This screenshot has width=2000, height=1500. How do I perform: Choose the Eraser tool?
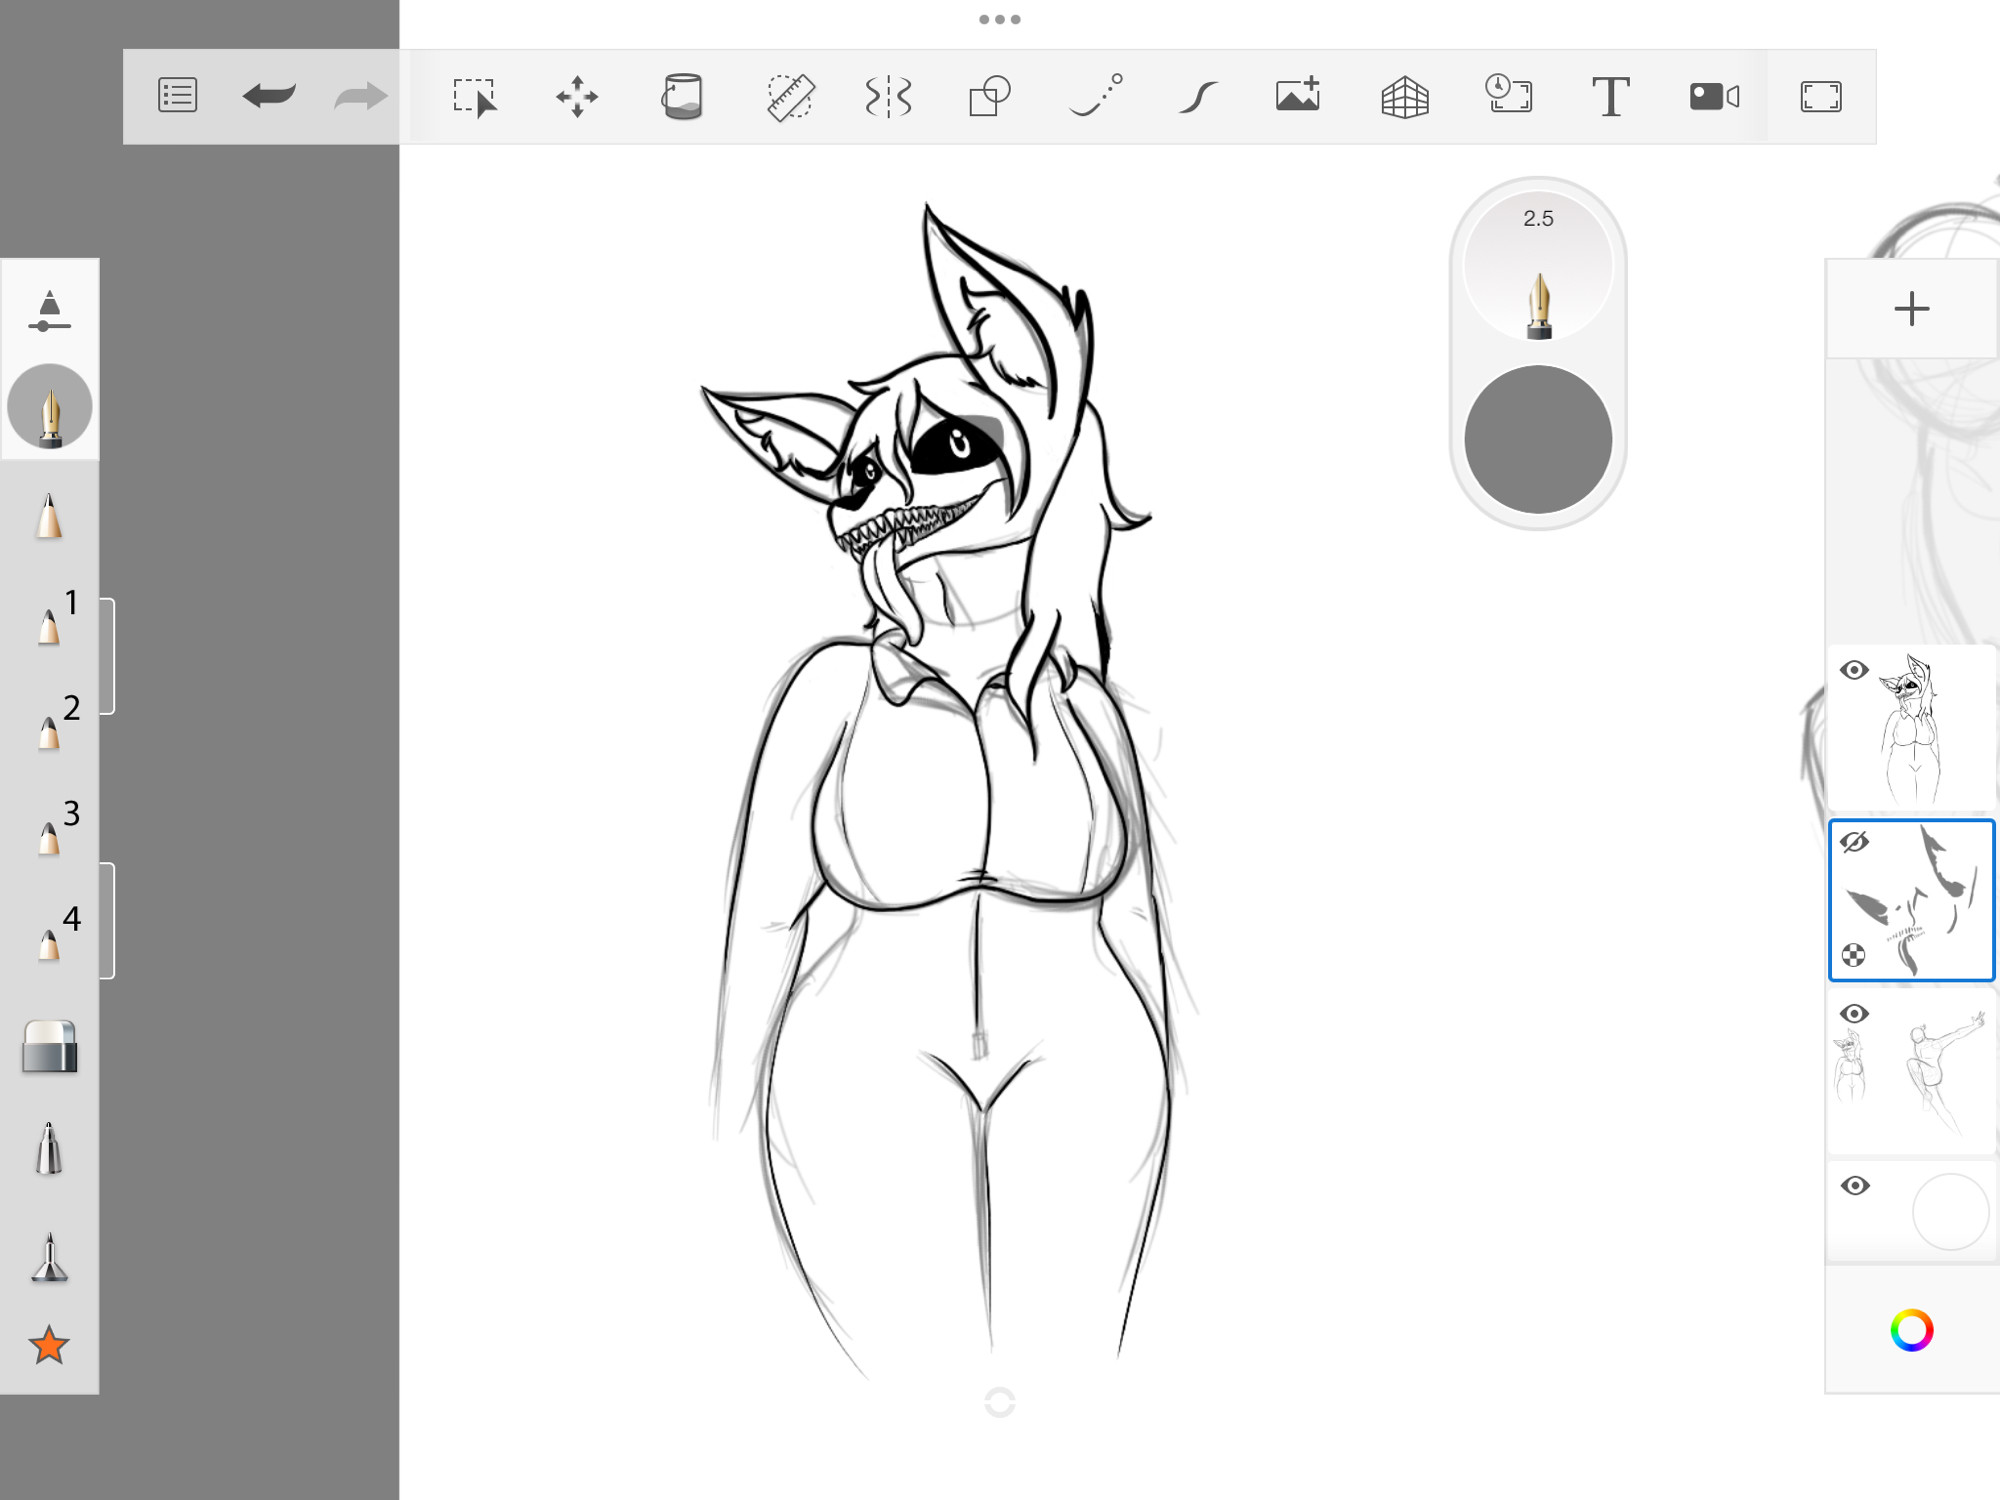(x=49, y=1047)
